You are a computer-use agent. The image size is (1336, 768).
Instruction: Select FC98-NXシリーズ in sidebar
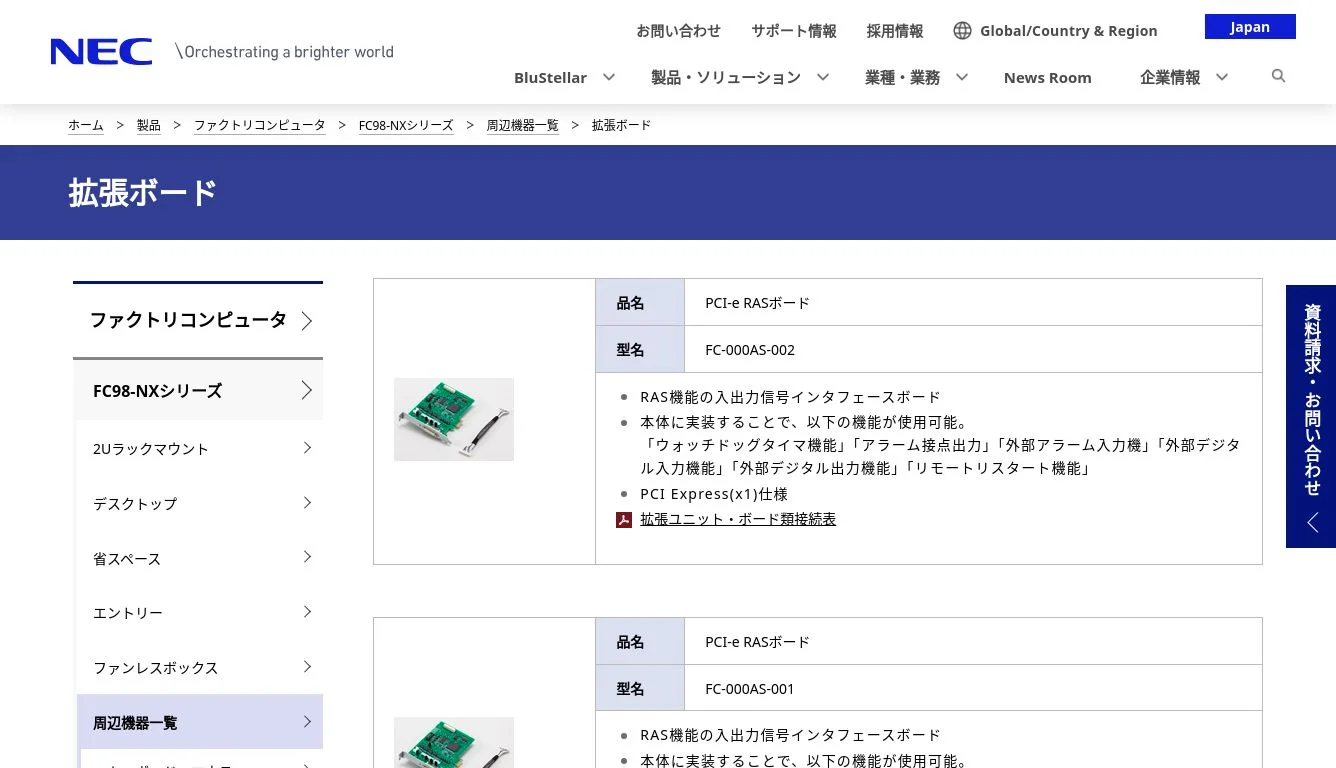coord(198,390)
